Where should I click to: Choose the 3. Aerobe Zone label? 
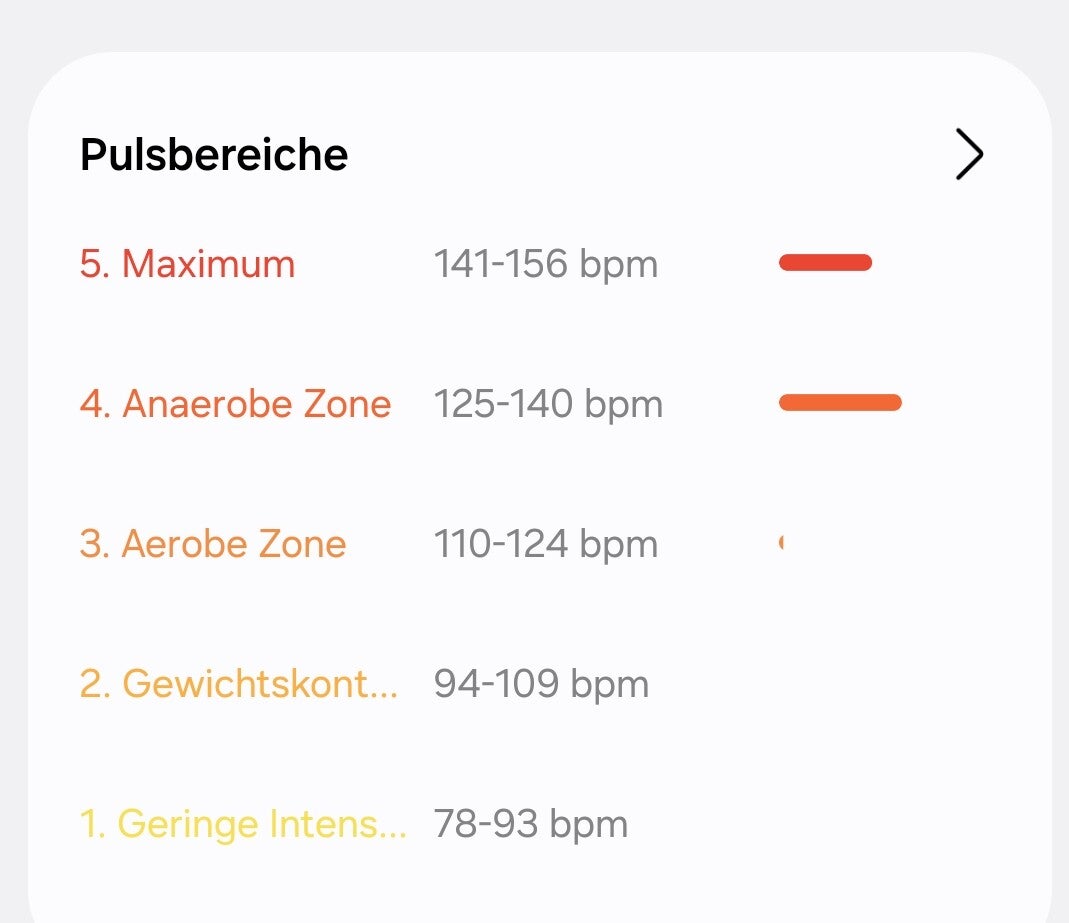[212, 544]
